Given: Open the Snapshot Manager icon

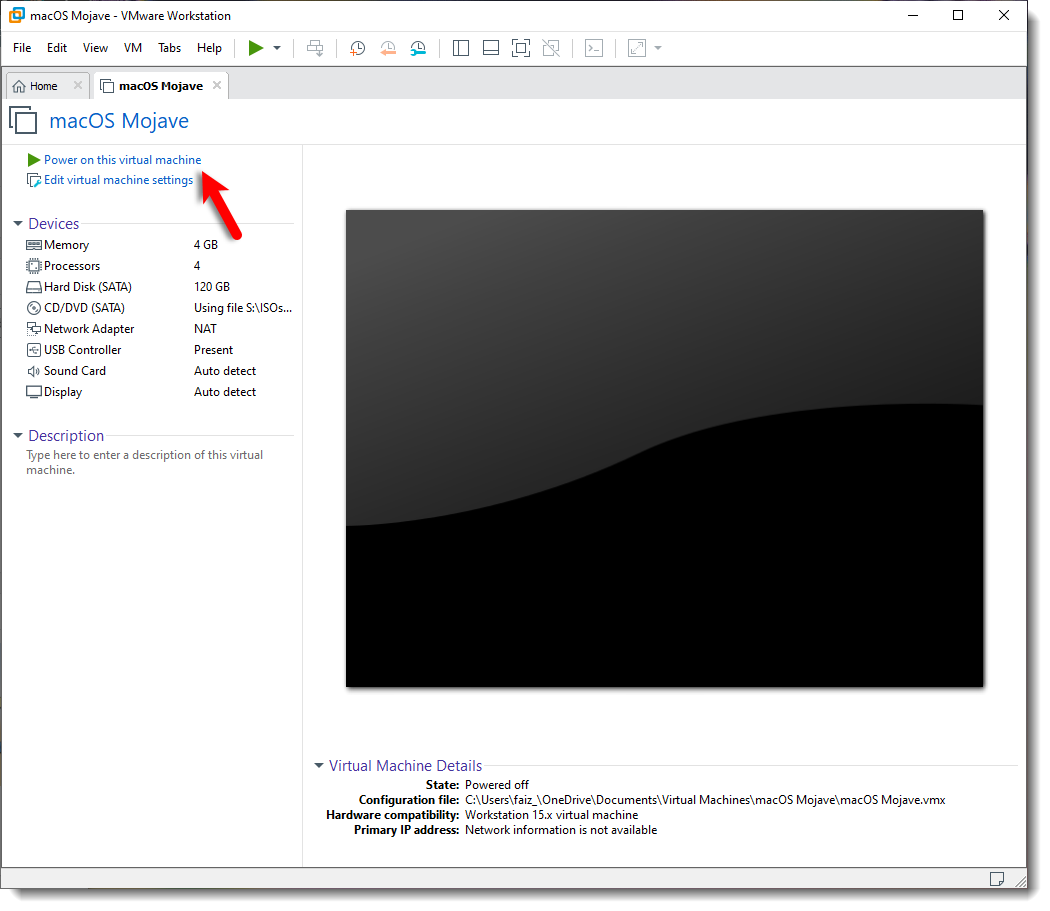Looking at the screenshot, I should tap(418, 48).
